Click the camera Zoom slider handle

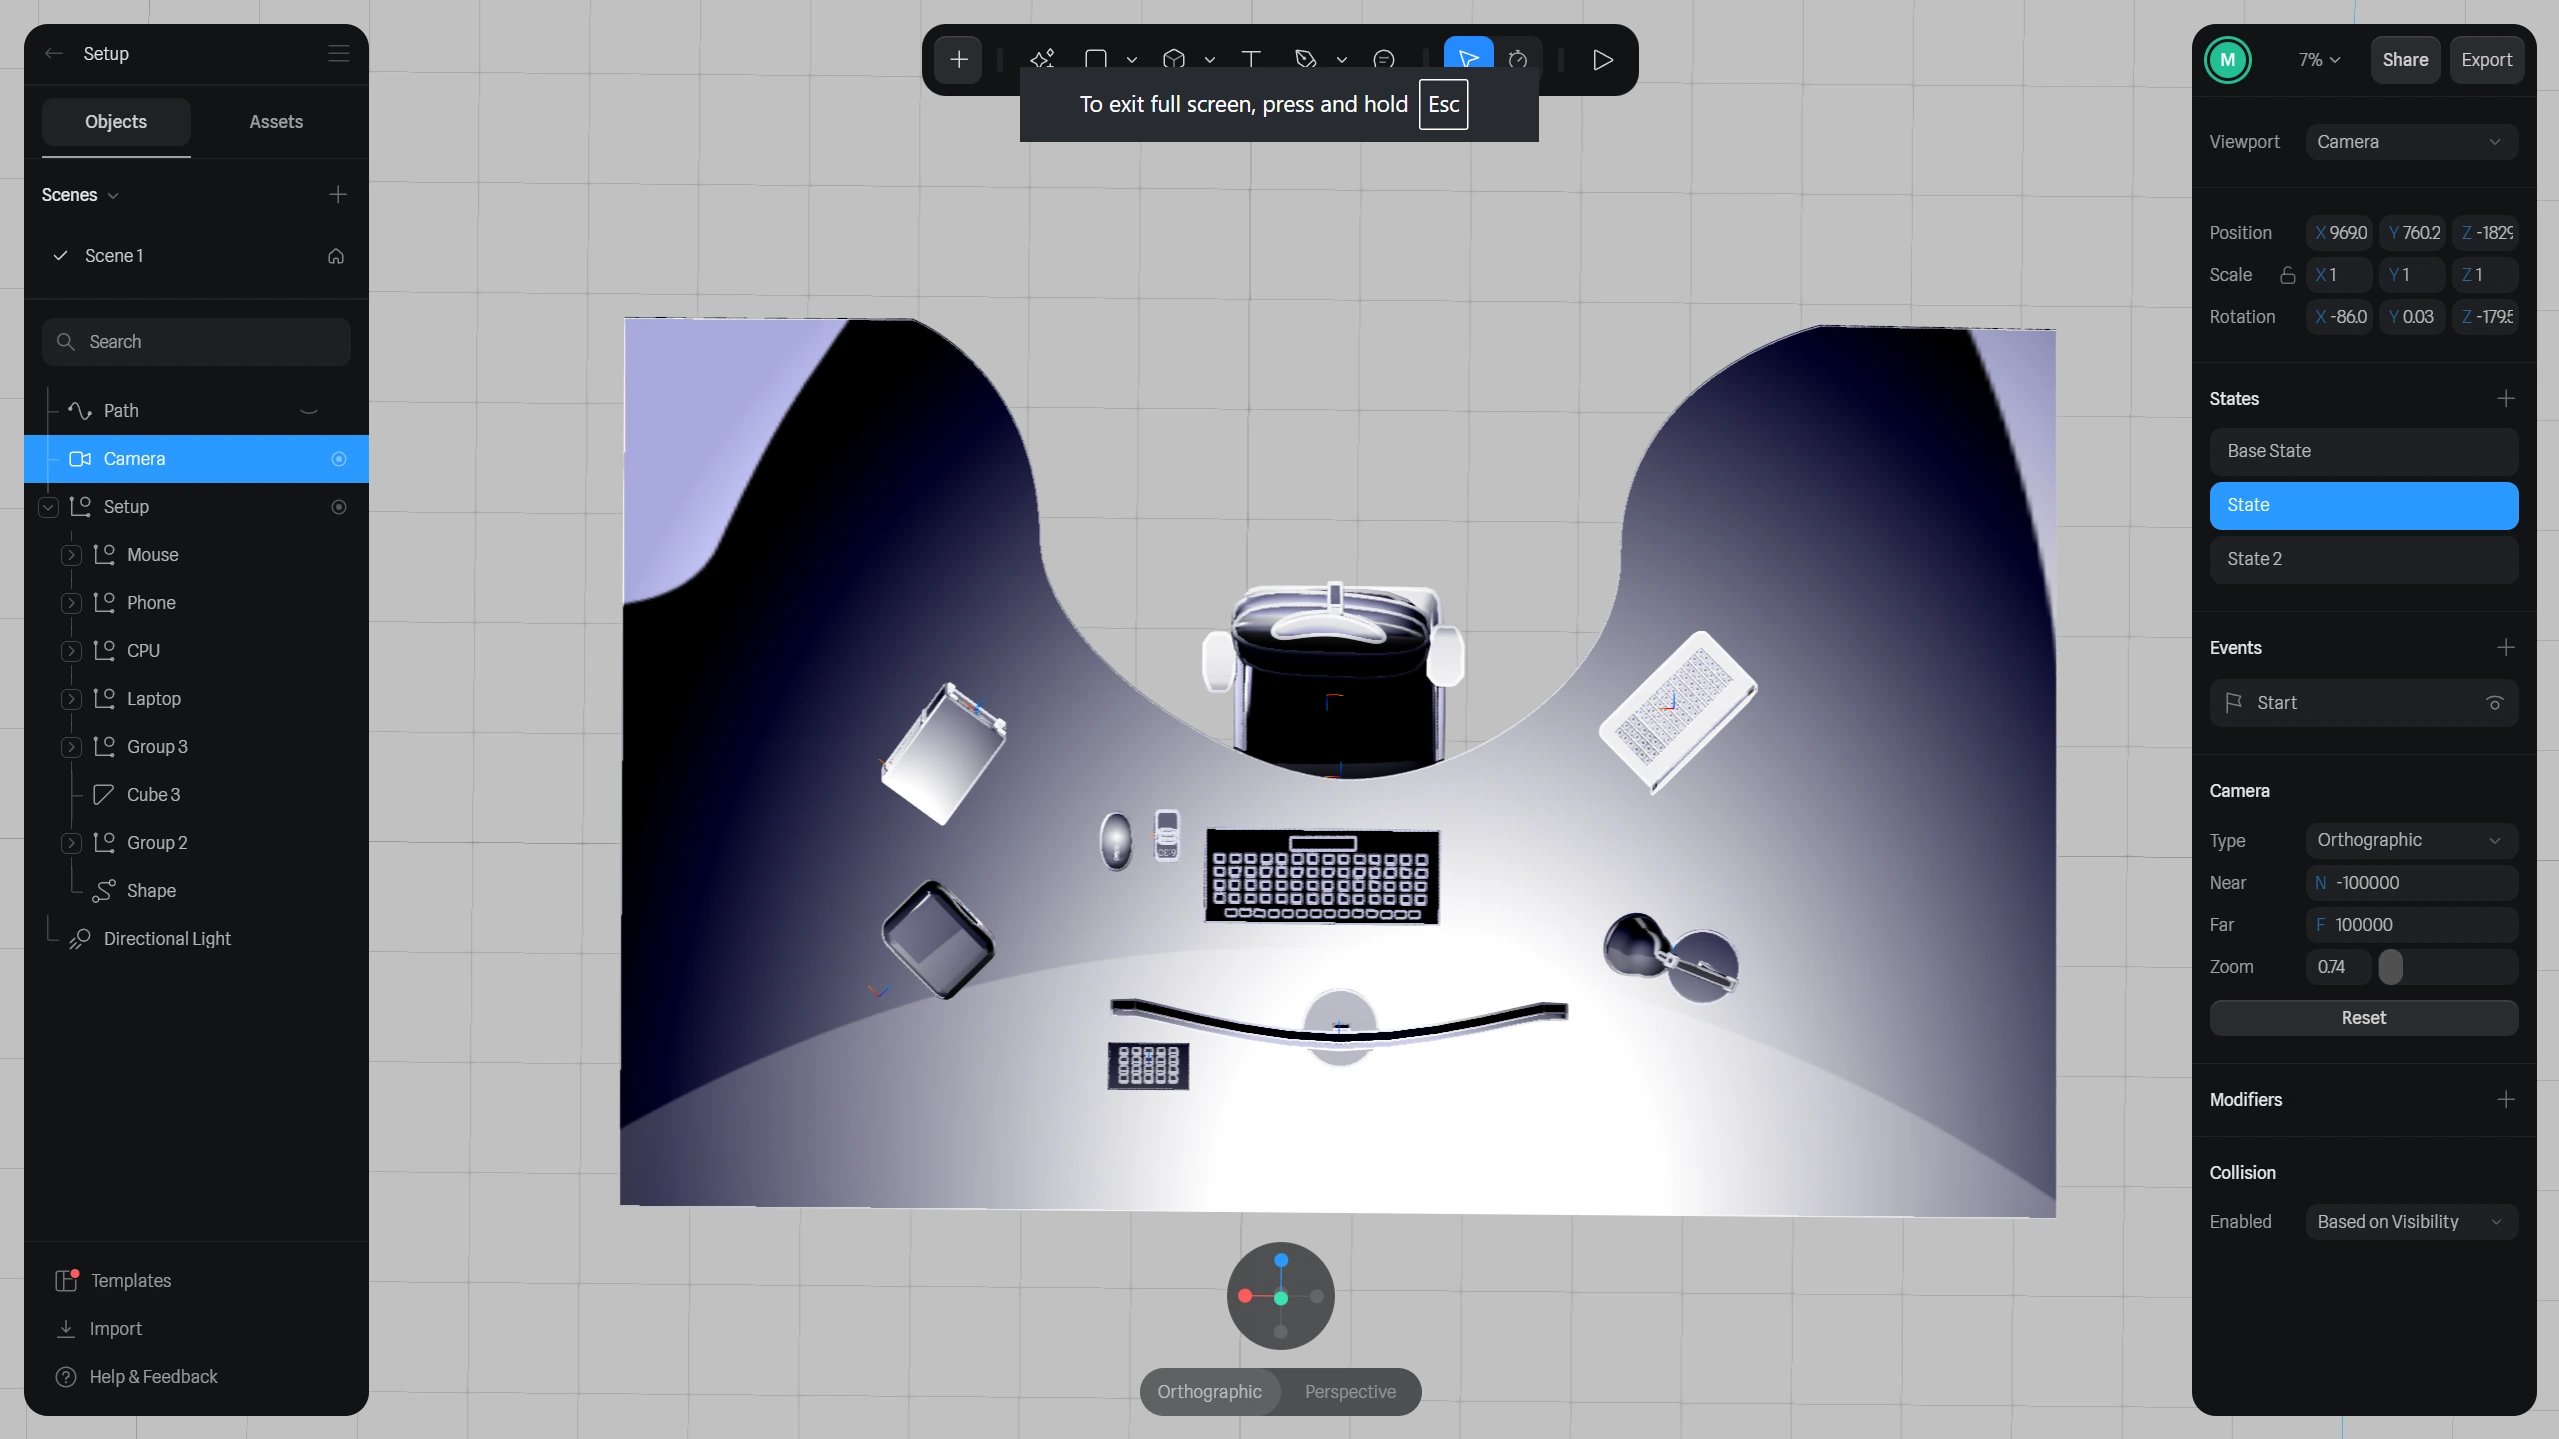coord(2390,967)
